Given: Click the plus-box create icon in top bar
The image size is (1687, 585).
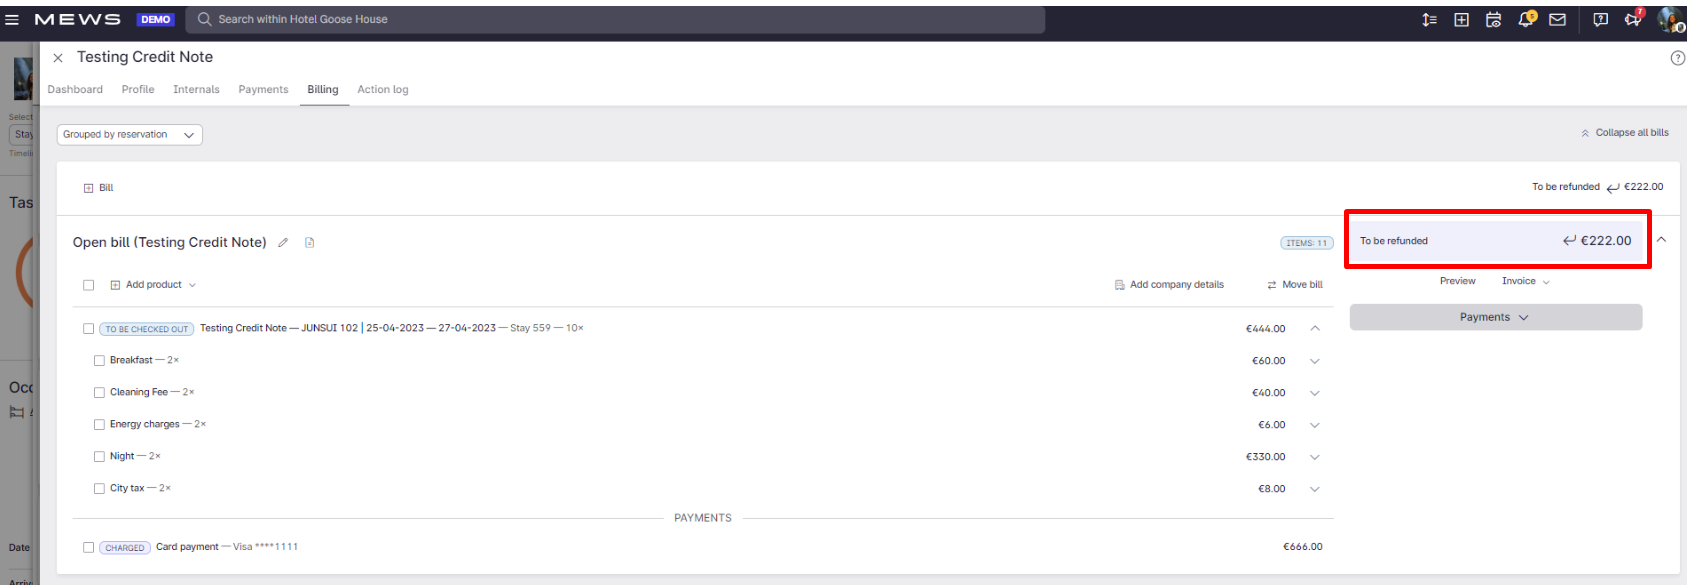Looking at the screenshot, I should tap(1461, 19).
